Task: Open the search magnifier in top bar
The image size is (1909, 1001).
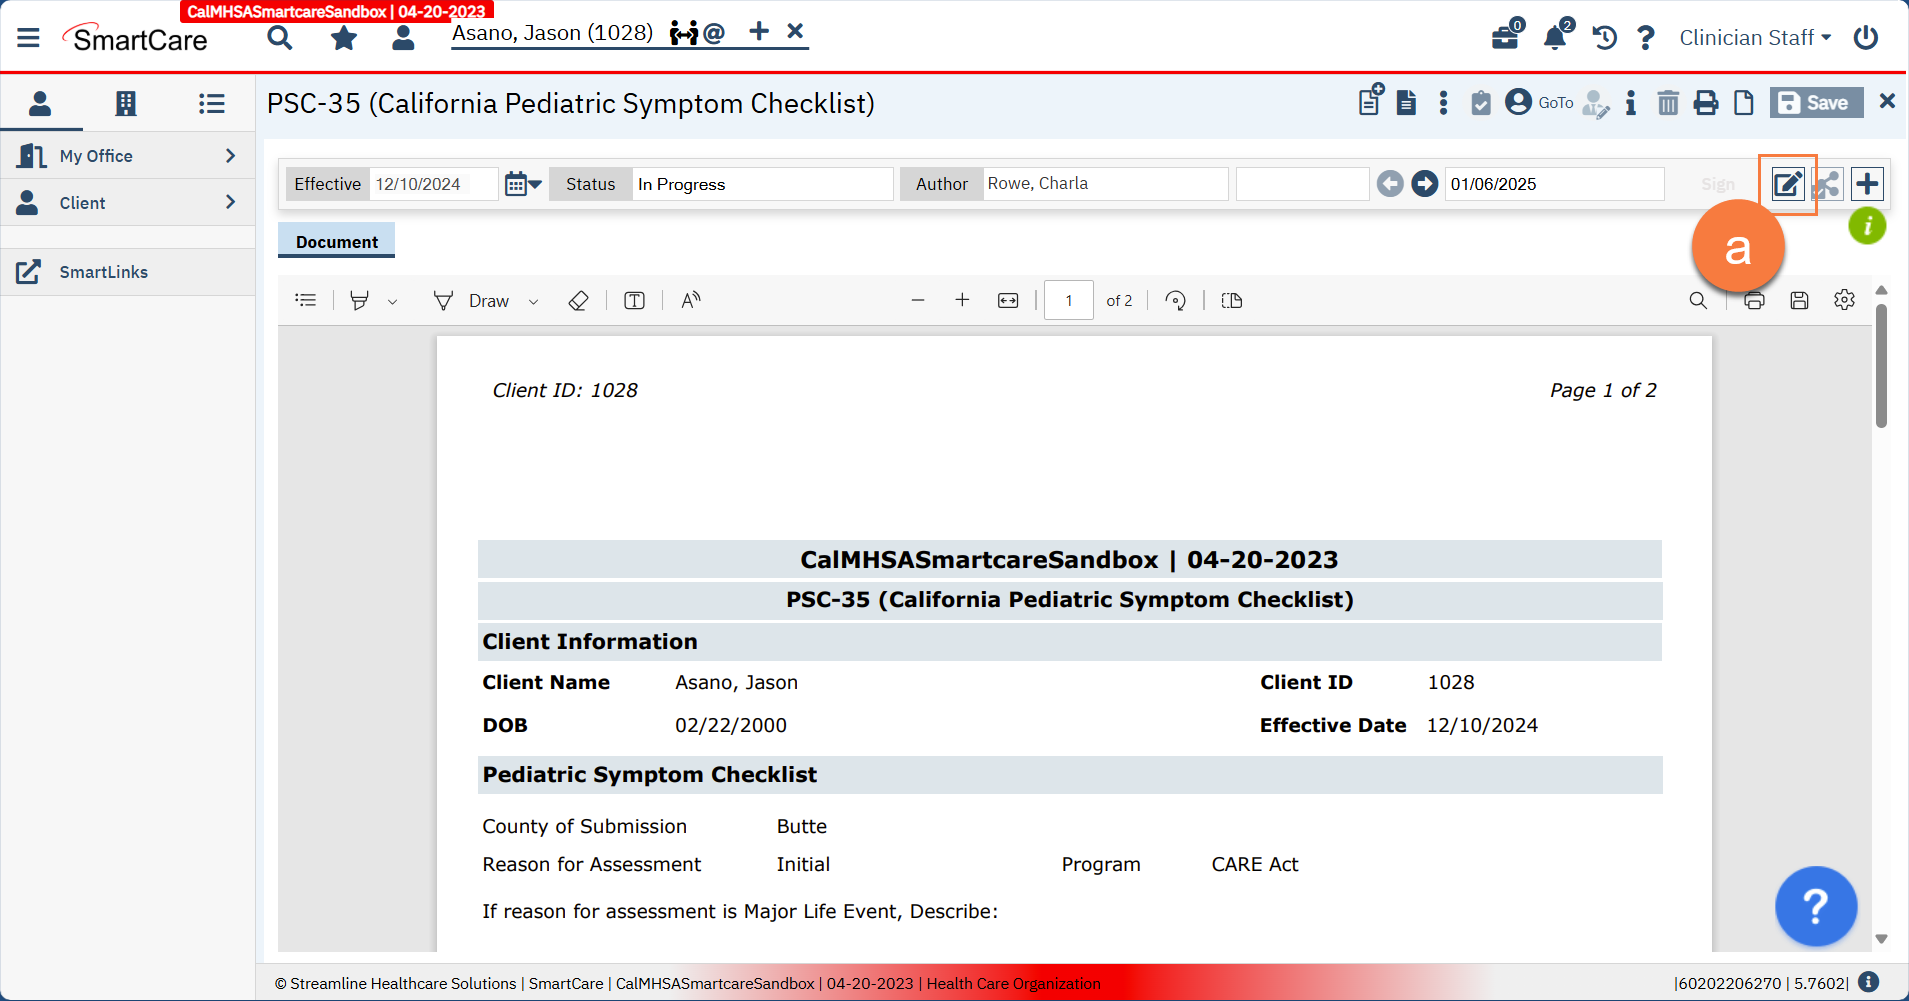Action: pyautogui.click(x=280, y=38)
